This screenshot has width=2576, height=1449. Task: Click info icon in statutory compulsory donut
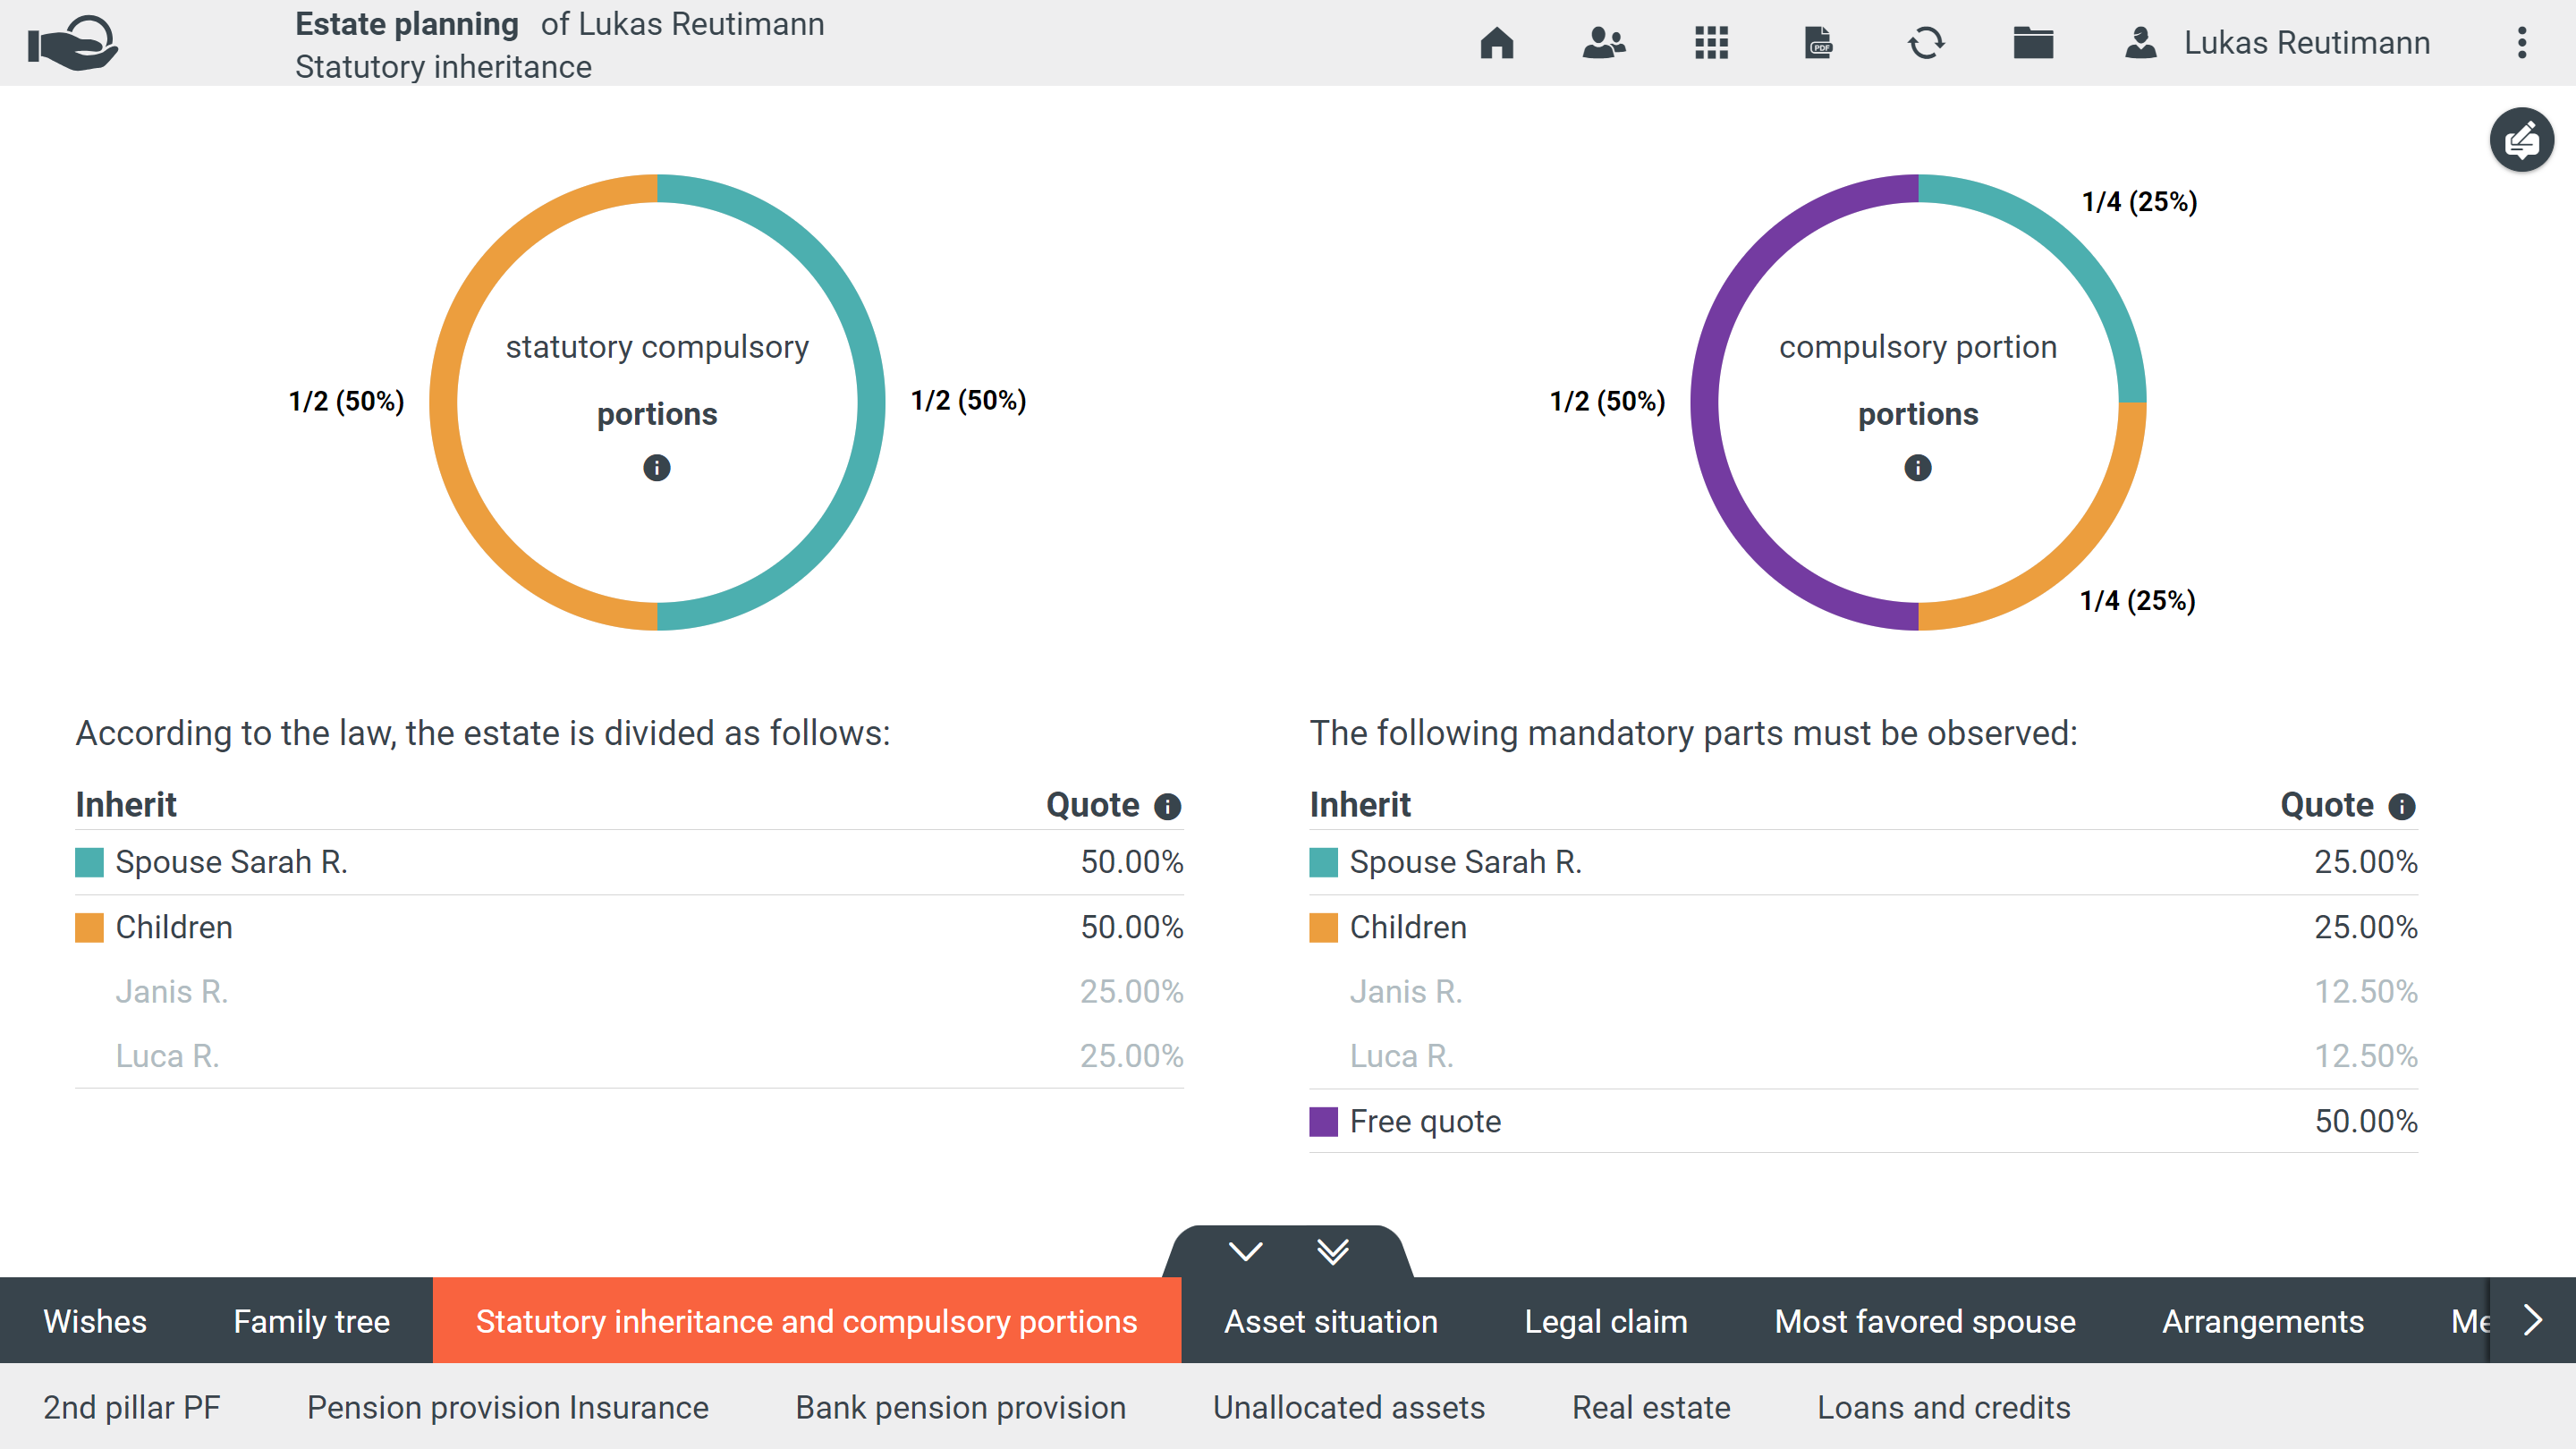tap(657, 468)
